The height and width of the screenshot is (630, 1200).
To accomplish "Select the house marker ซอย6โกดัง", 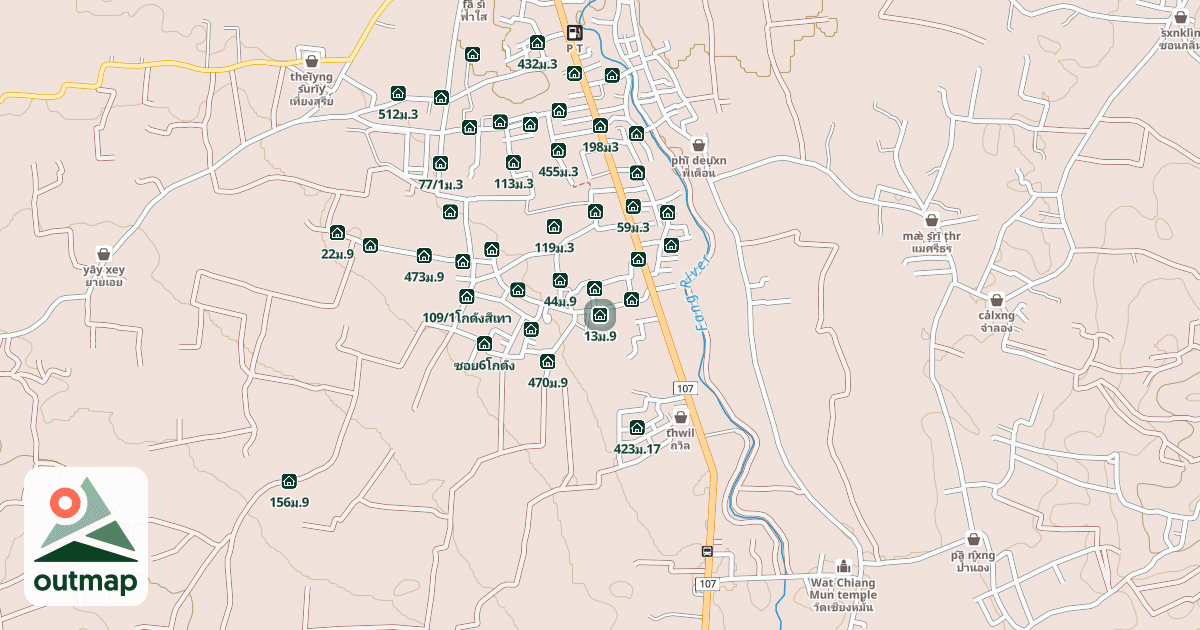I will pyautogui.click(x=484, y=344).
